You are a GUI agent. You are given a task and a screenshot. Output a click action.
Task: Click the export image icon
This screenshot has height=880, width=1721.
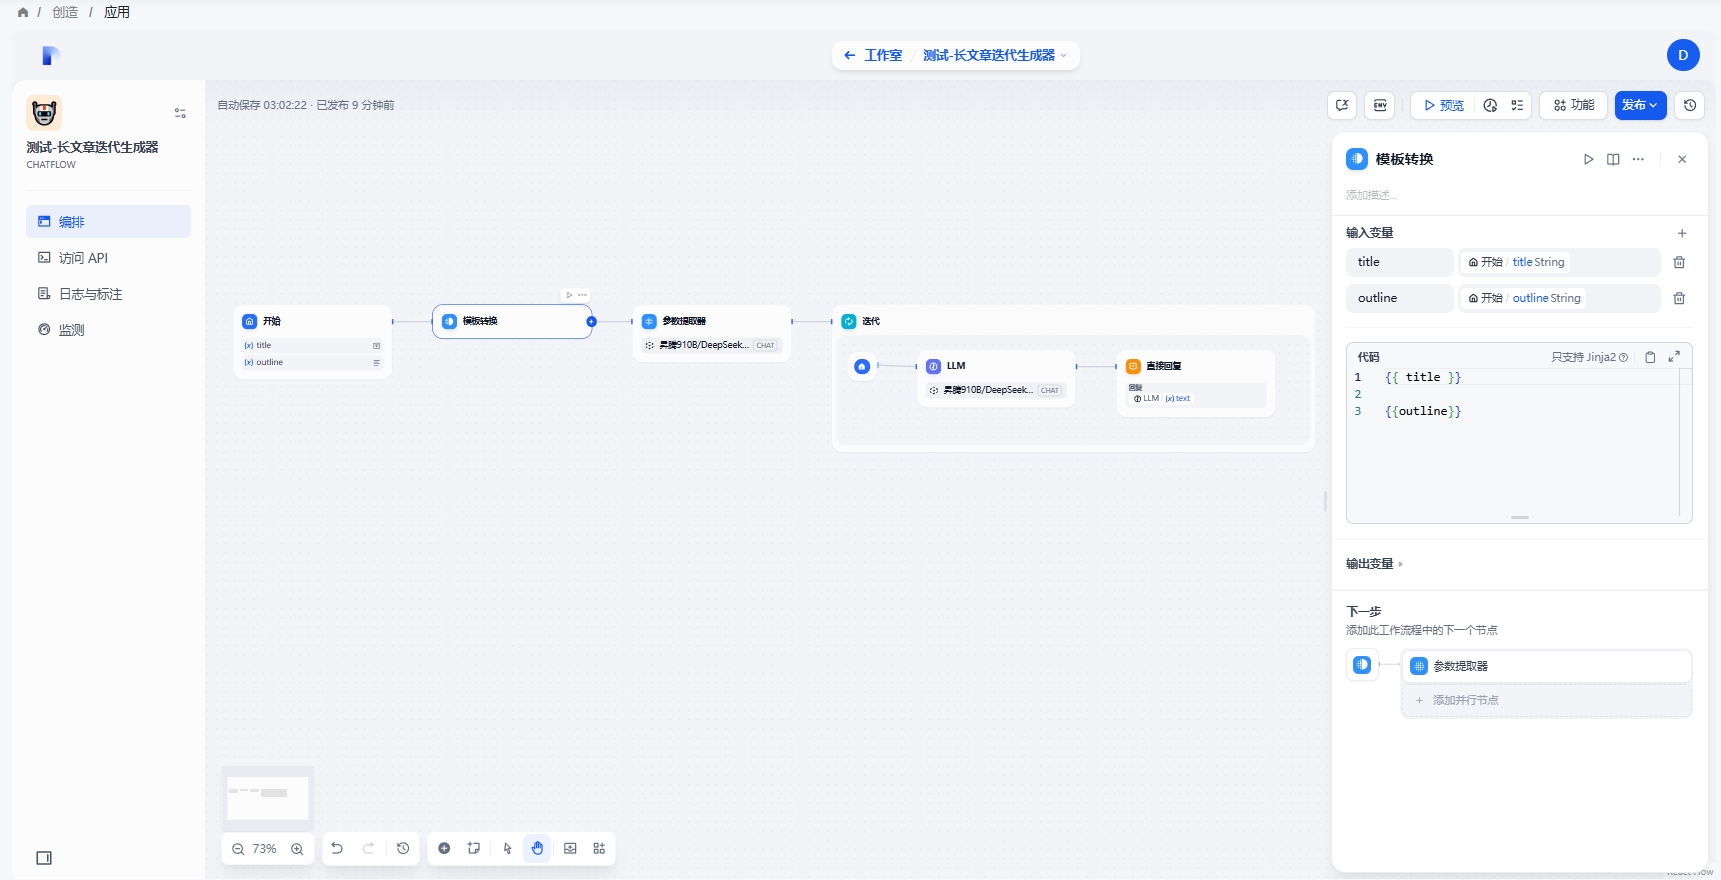[570, 848]
